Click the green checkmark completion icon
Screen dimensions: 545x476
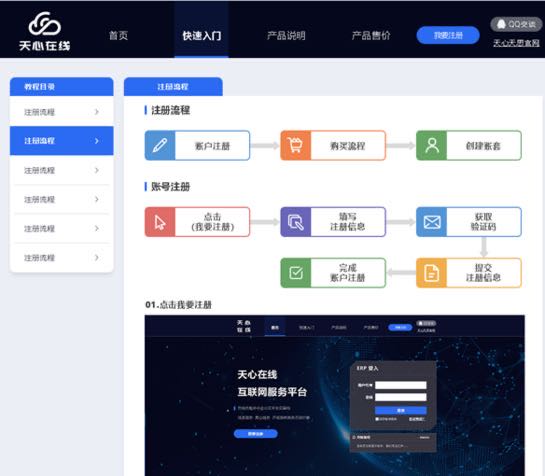295,273
